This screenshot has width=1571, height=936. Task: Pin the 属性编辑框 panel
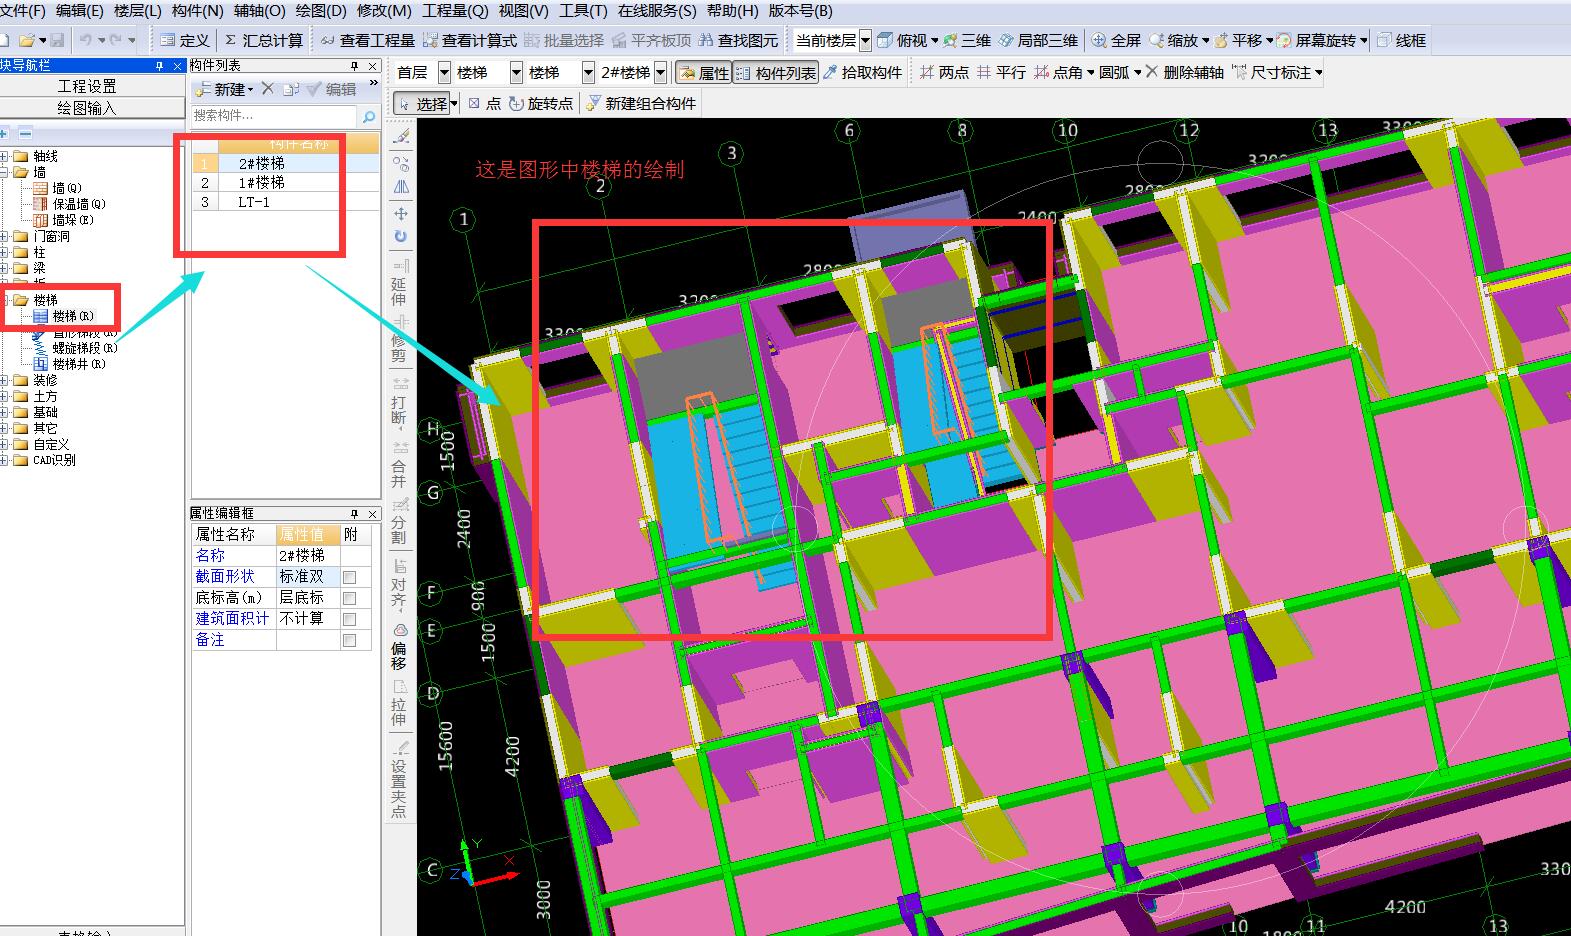354,514
